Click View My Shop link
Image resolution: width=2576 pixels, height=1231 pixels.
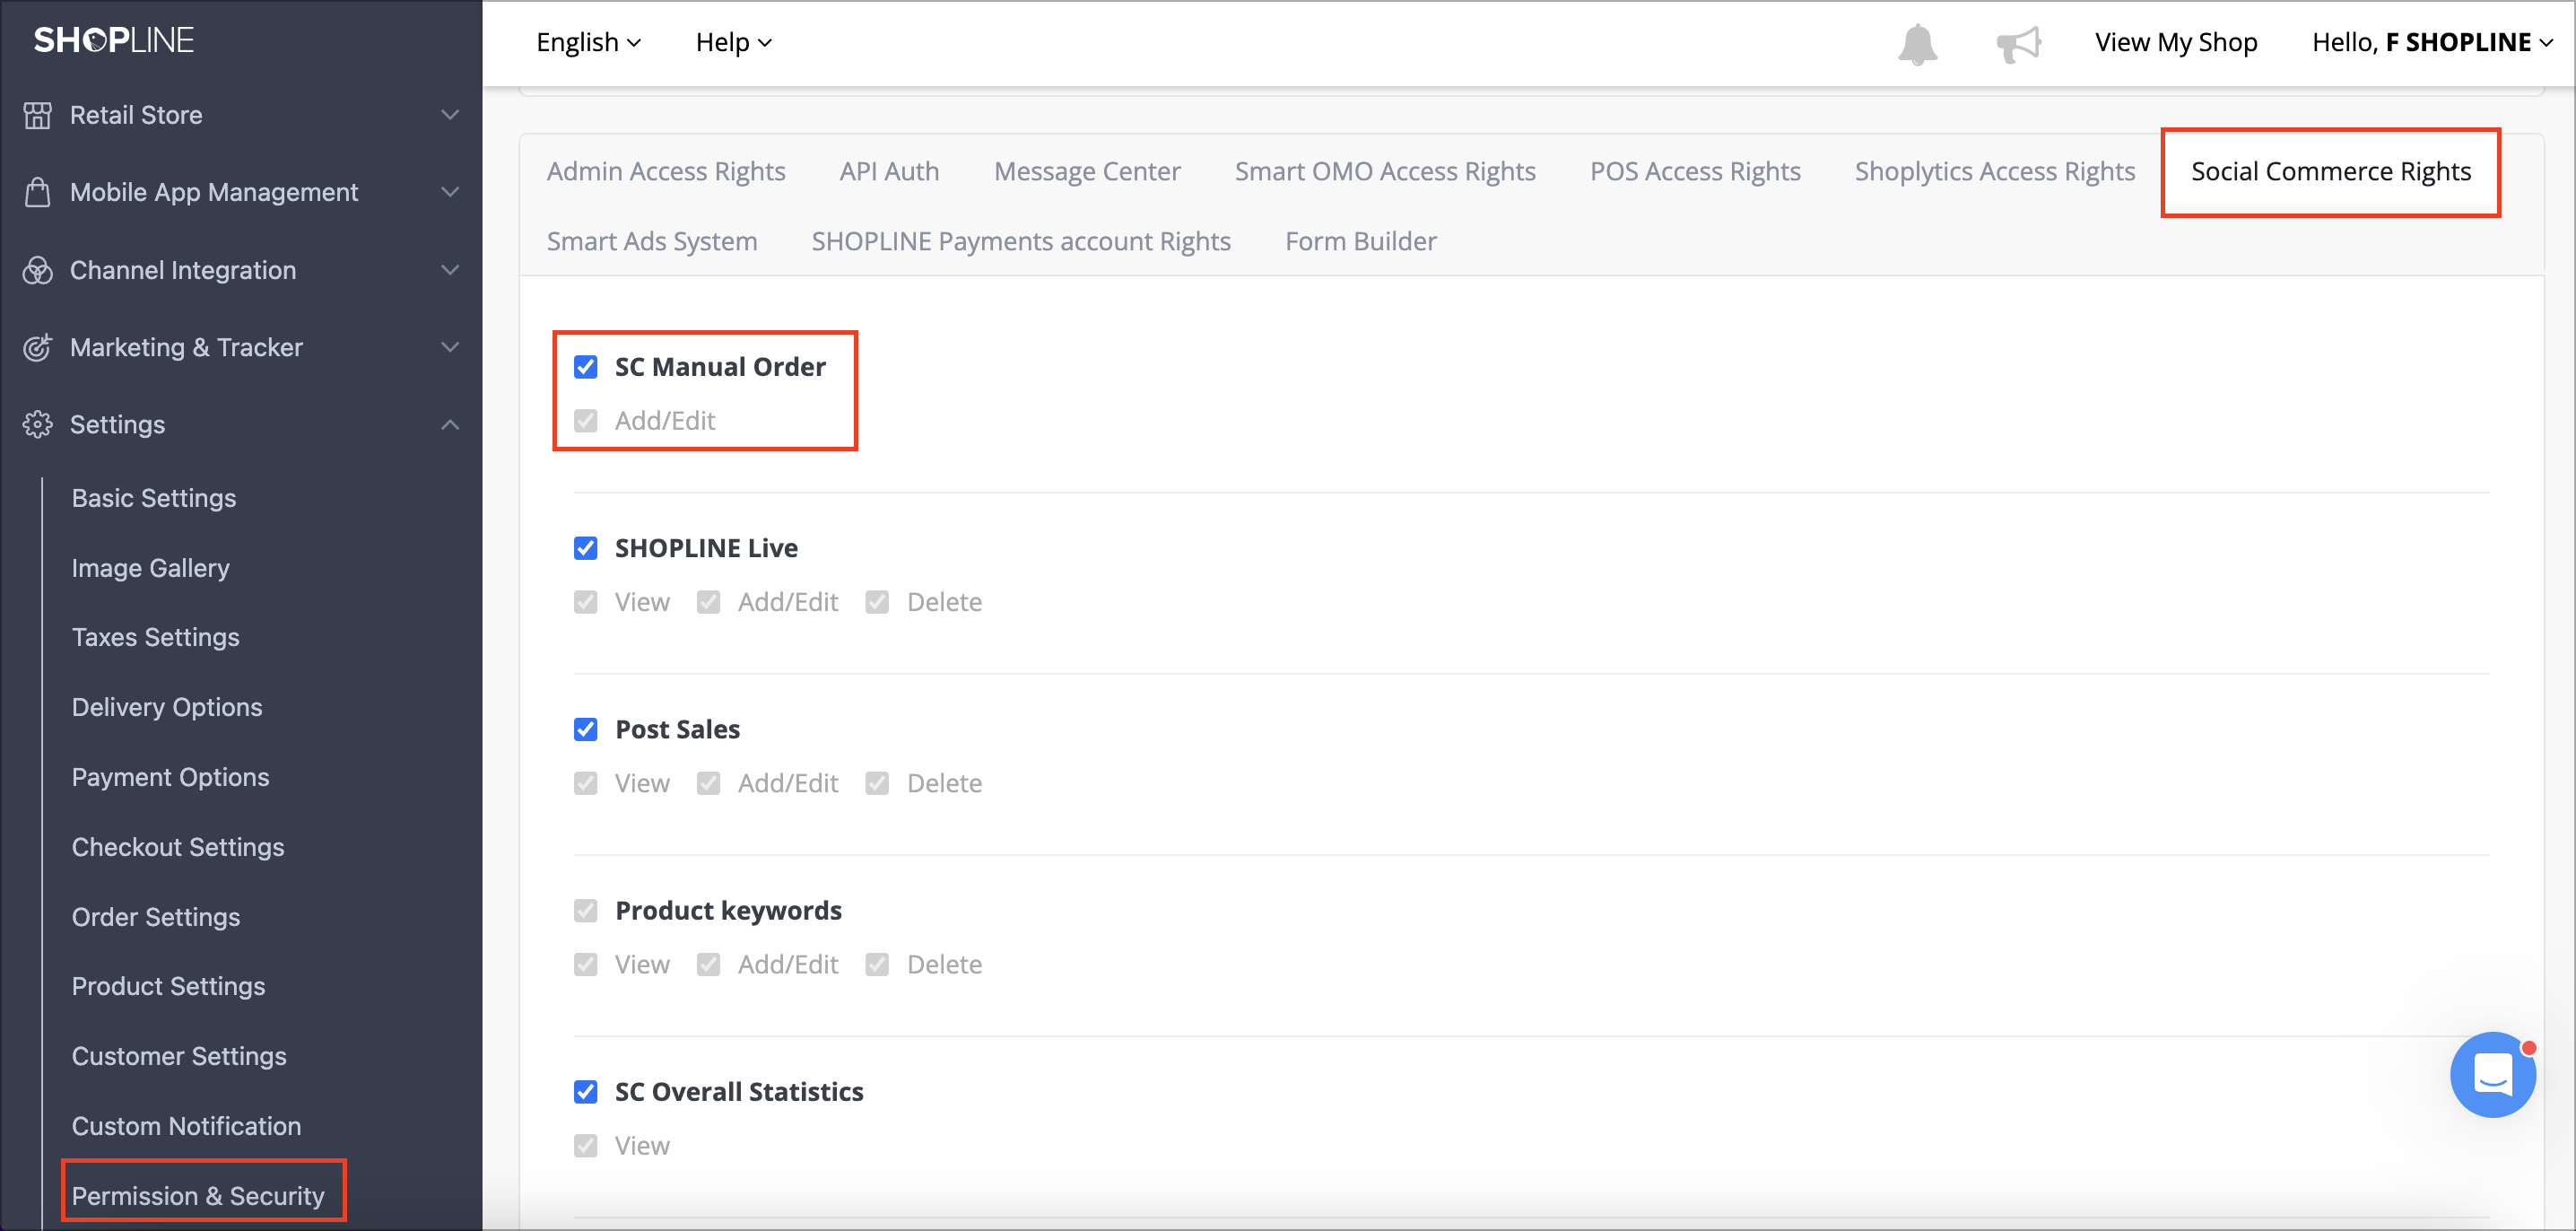pos(2176,42)
